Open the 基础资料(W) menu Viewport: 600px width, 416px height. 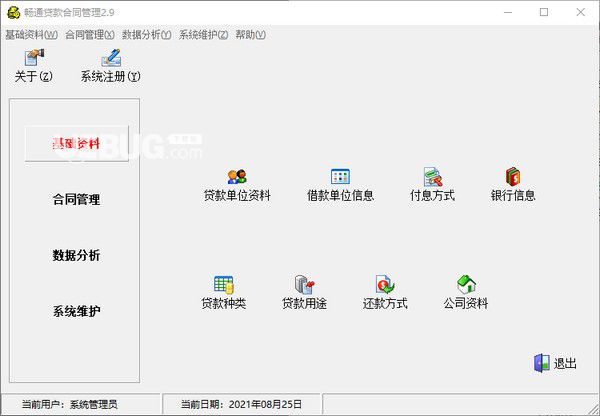(x=31, y=35)
